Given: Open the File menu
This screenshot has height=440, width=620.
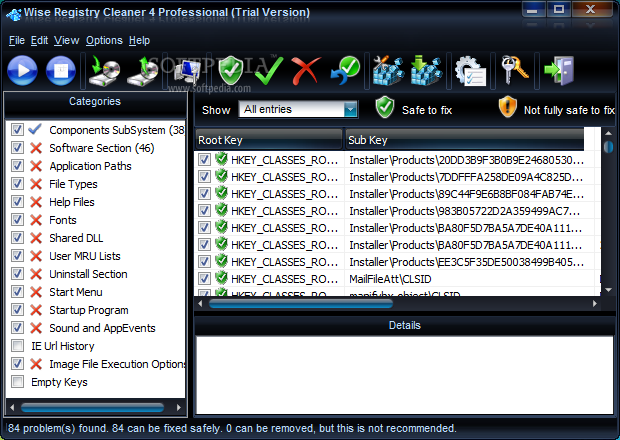Looking at the screenshot, I should tap(17, 40).
